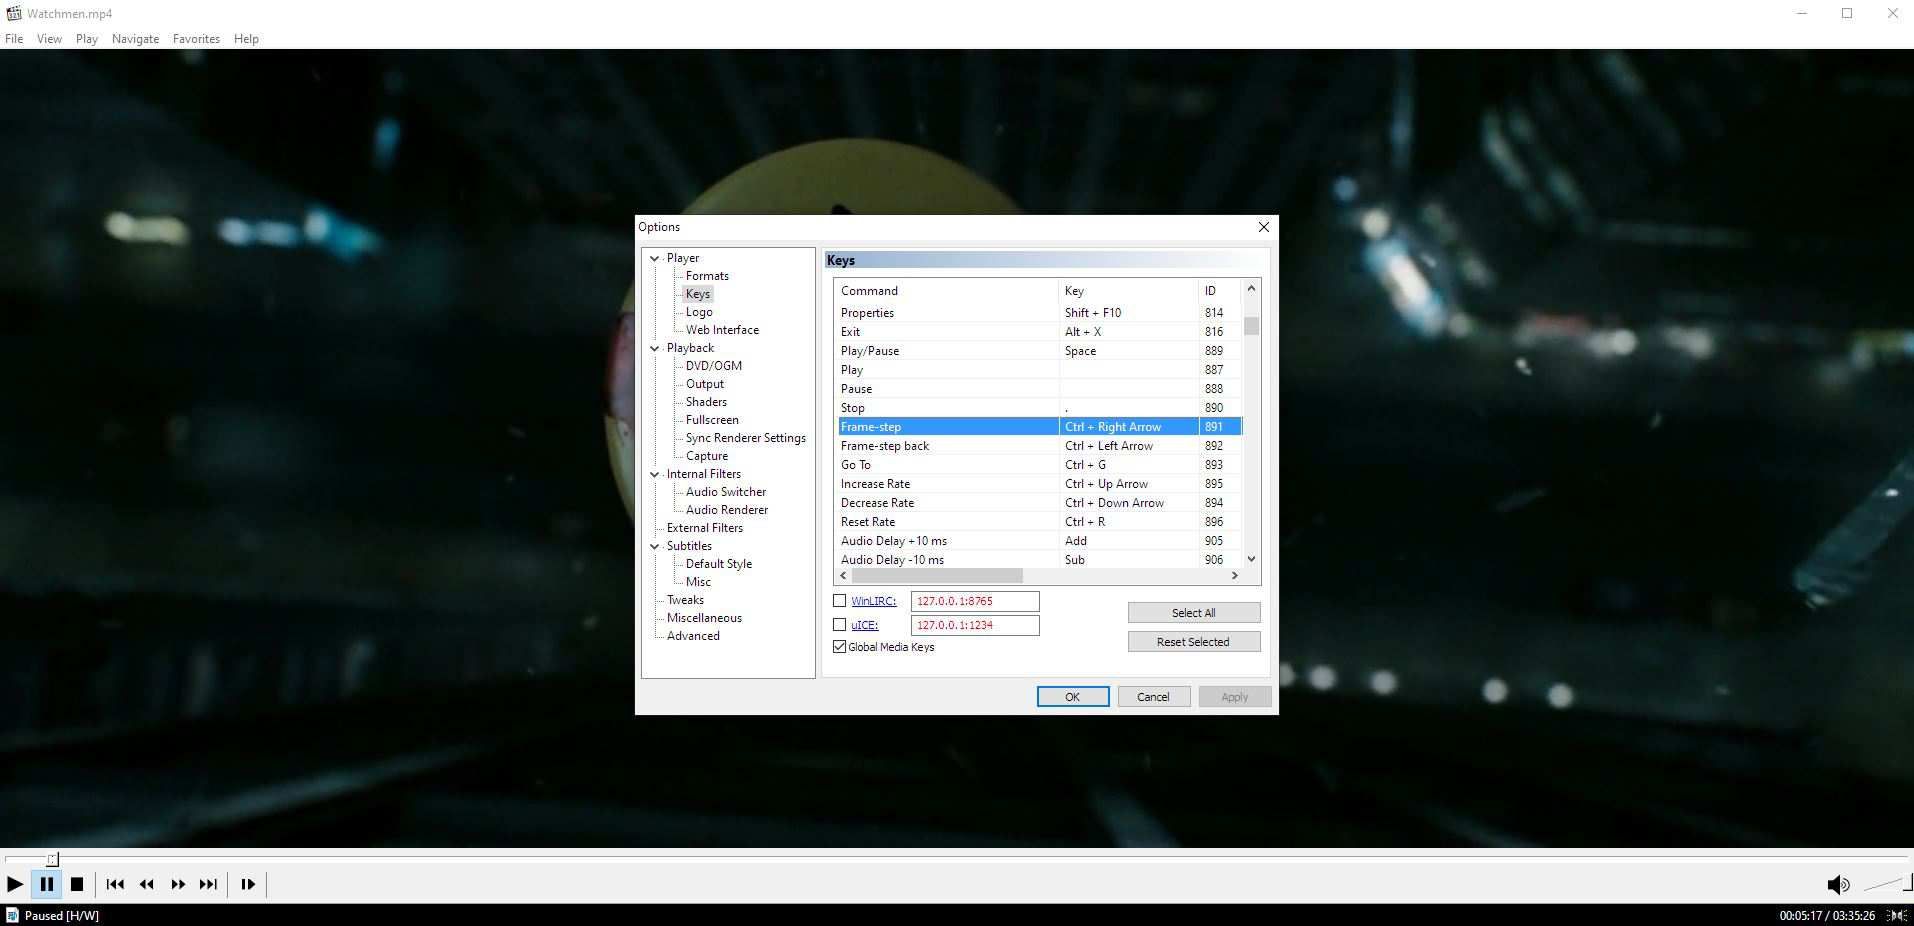1914x926 pixels.
Task: Select Tweaks in the options tree
Action: coord(685,600)
